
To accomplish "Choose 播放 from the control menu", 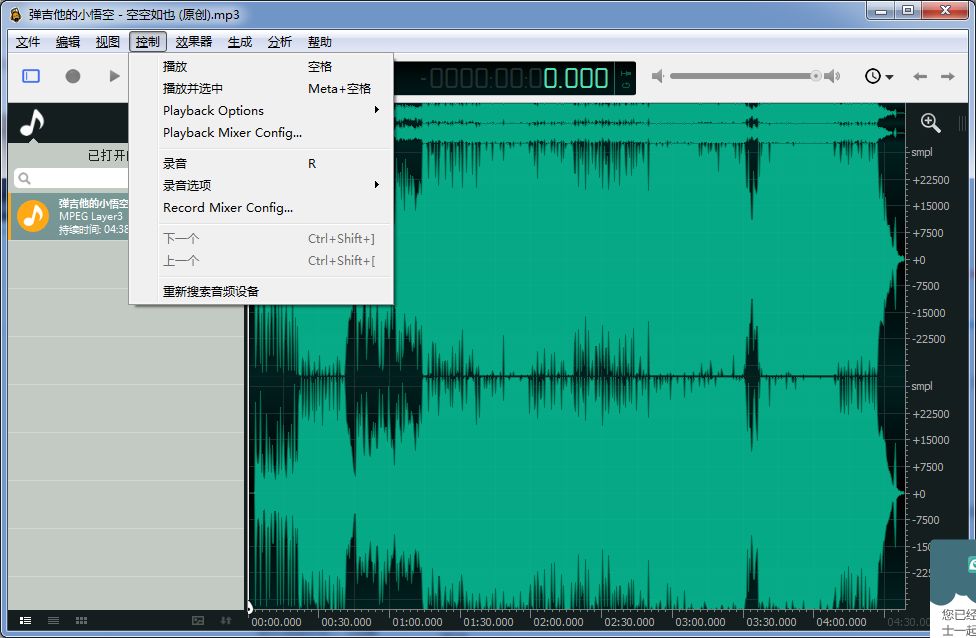I will 261,67.
